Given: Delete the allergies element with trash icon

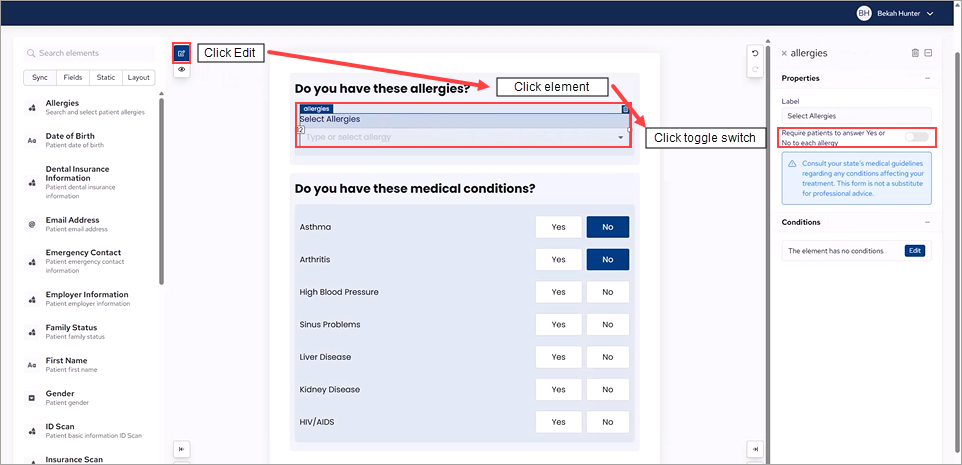Looking at the screenshot, I should [914, 53].
